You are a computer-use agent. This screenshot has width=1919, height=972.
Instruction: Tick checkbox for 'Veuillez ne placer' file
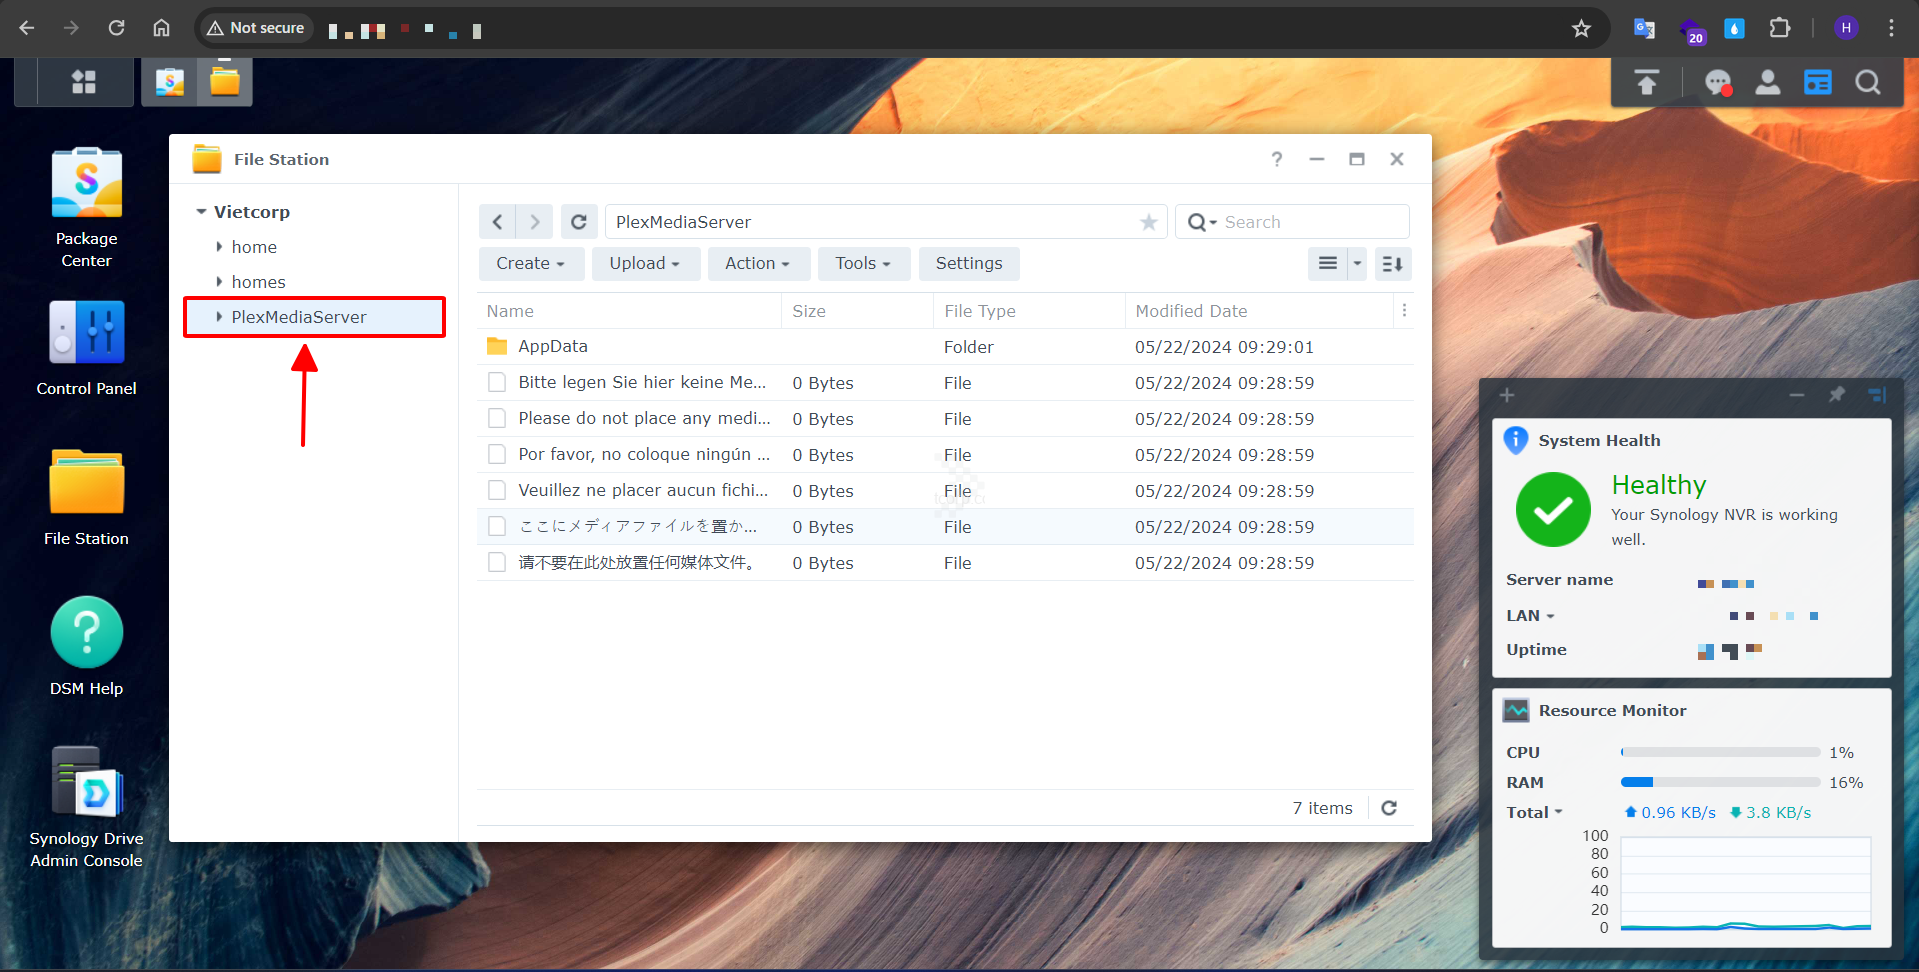(x=497, y=491)
